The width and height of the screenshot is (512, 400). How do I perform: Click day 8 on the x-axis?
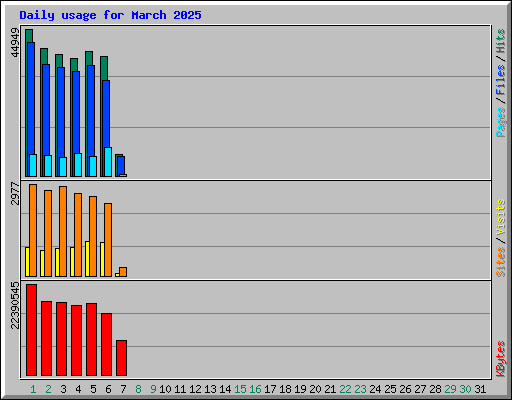(x=138, y=389)
